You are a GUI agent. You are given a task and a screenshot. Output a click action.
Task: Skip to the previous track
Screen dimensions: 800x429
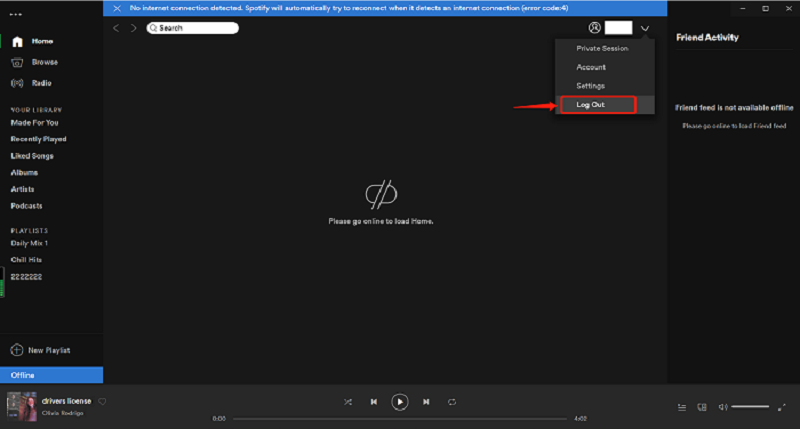(373, 402)
